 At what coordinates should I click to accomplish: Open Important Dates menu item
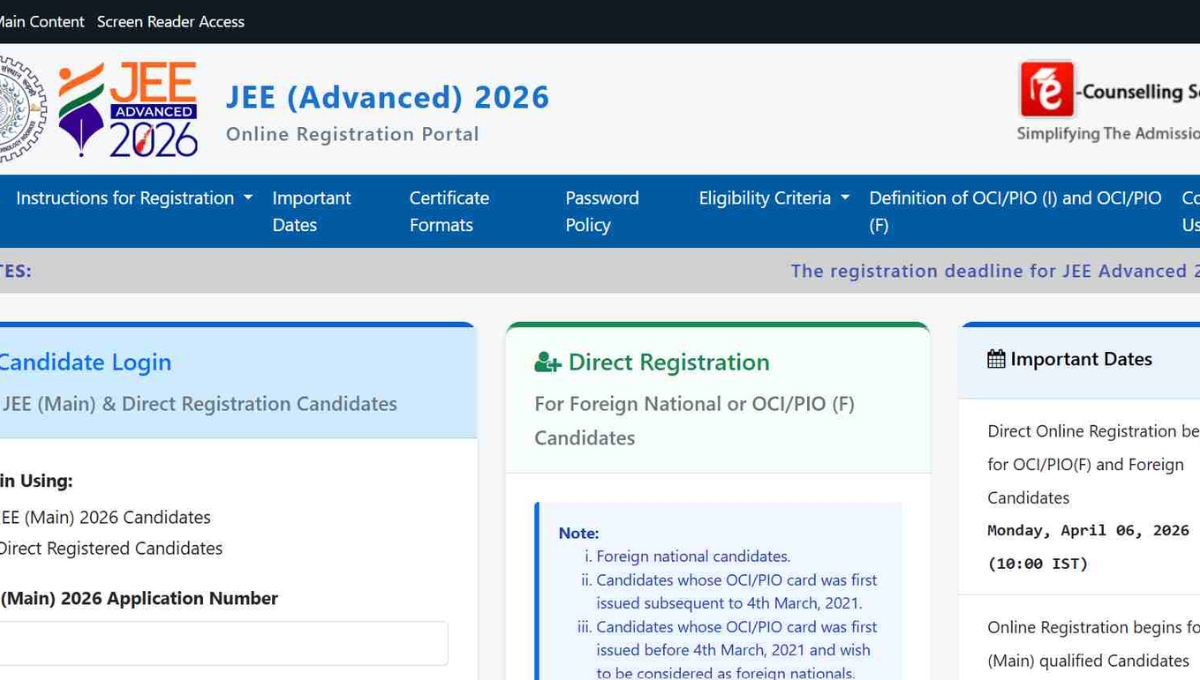tap(311, 211)
